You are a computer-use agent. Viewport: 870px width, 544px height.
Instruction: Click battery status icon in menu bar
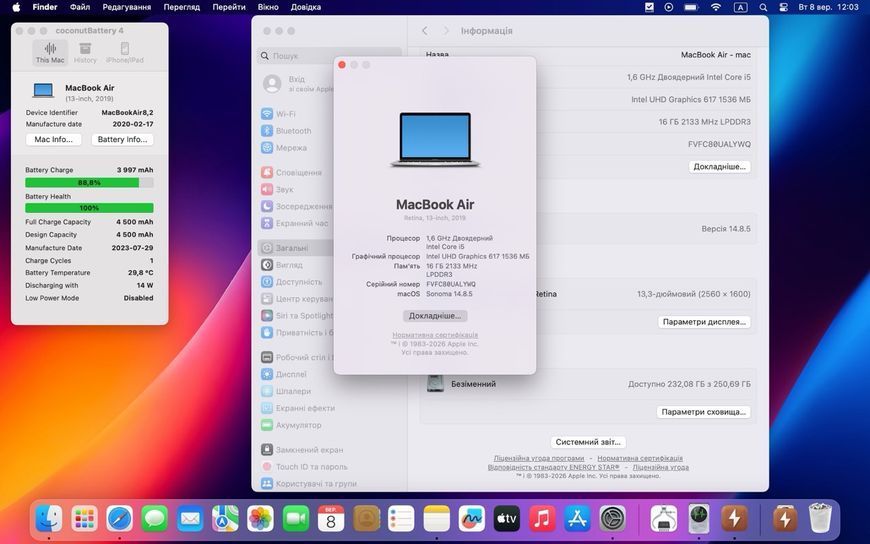coord(691,7)
